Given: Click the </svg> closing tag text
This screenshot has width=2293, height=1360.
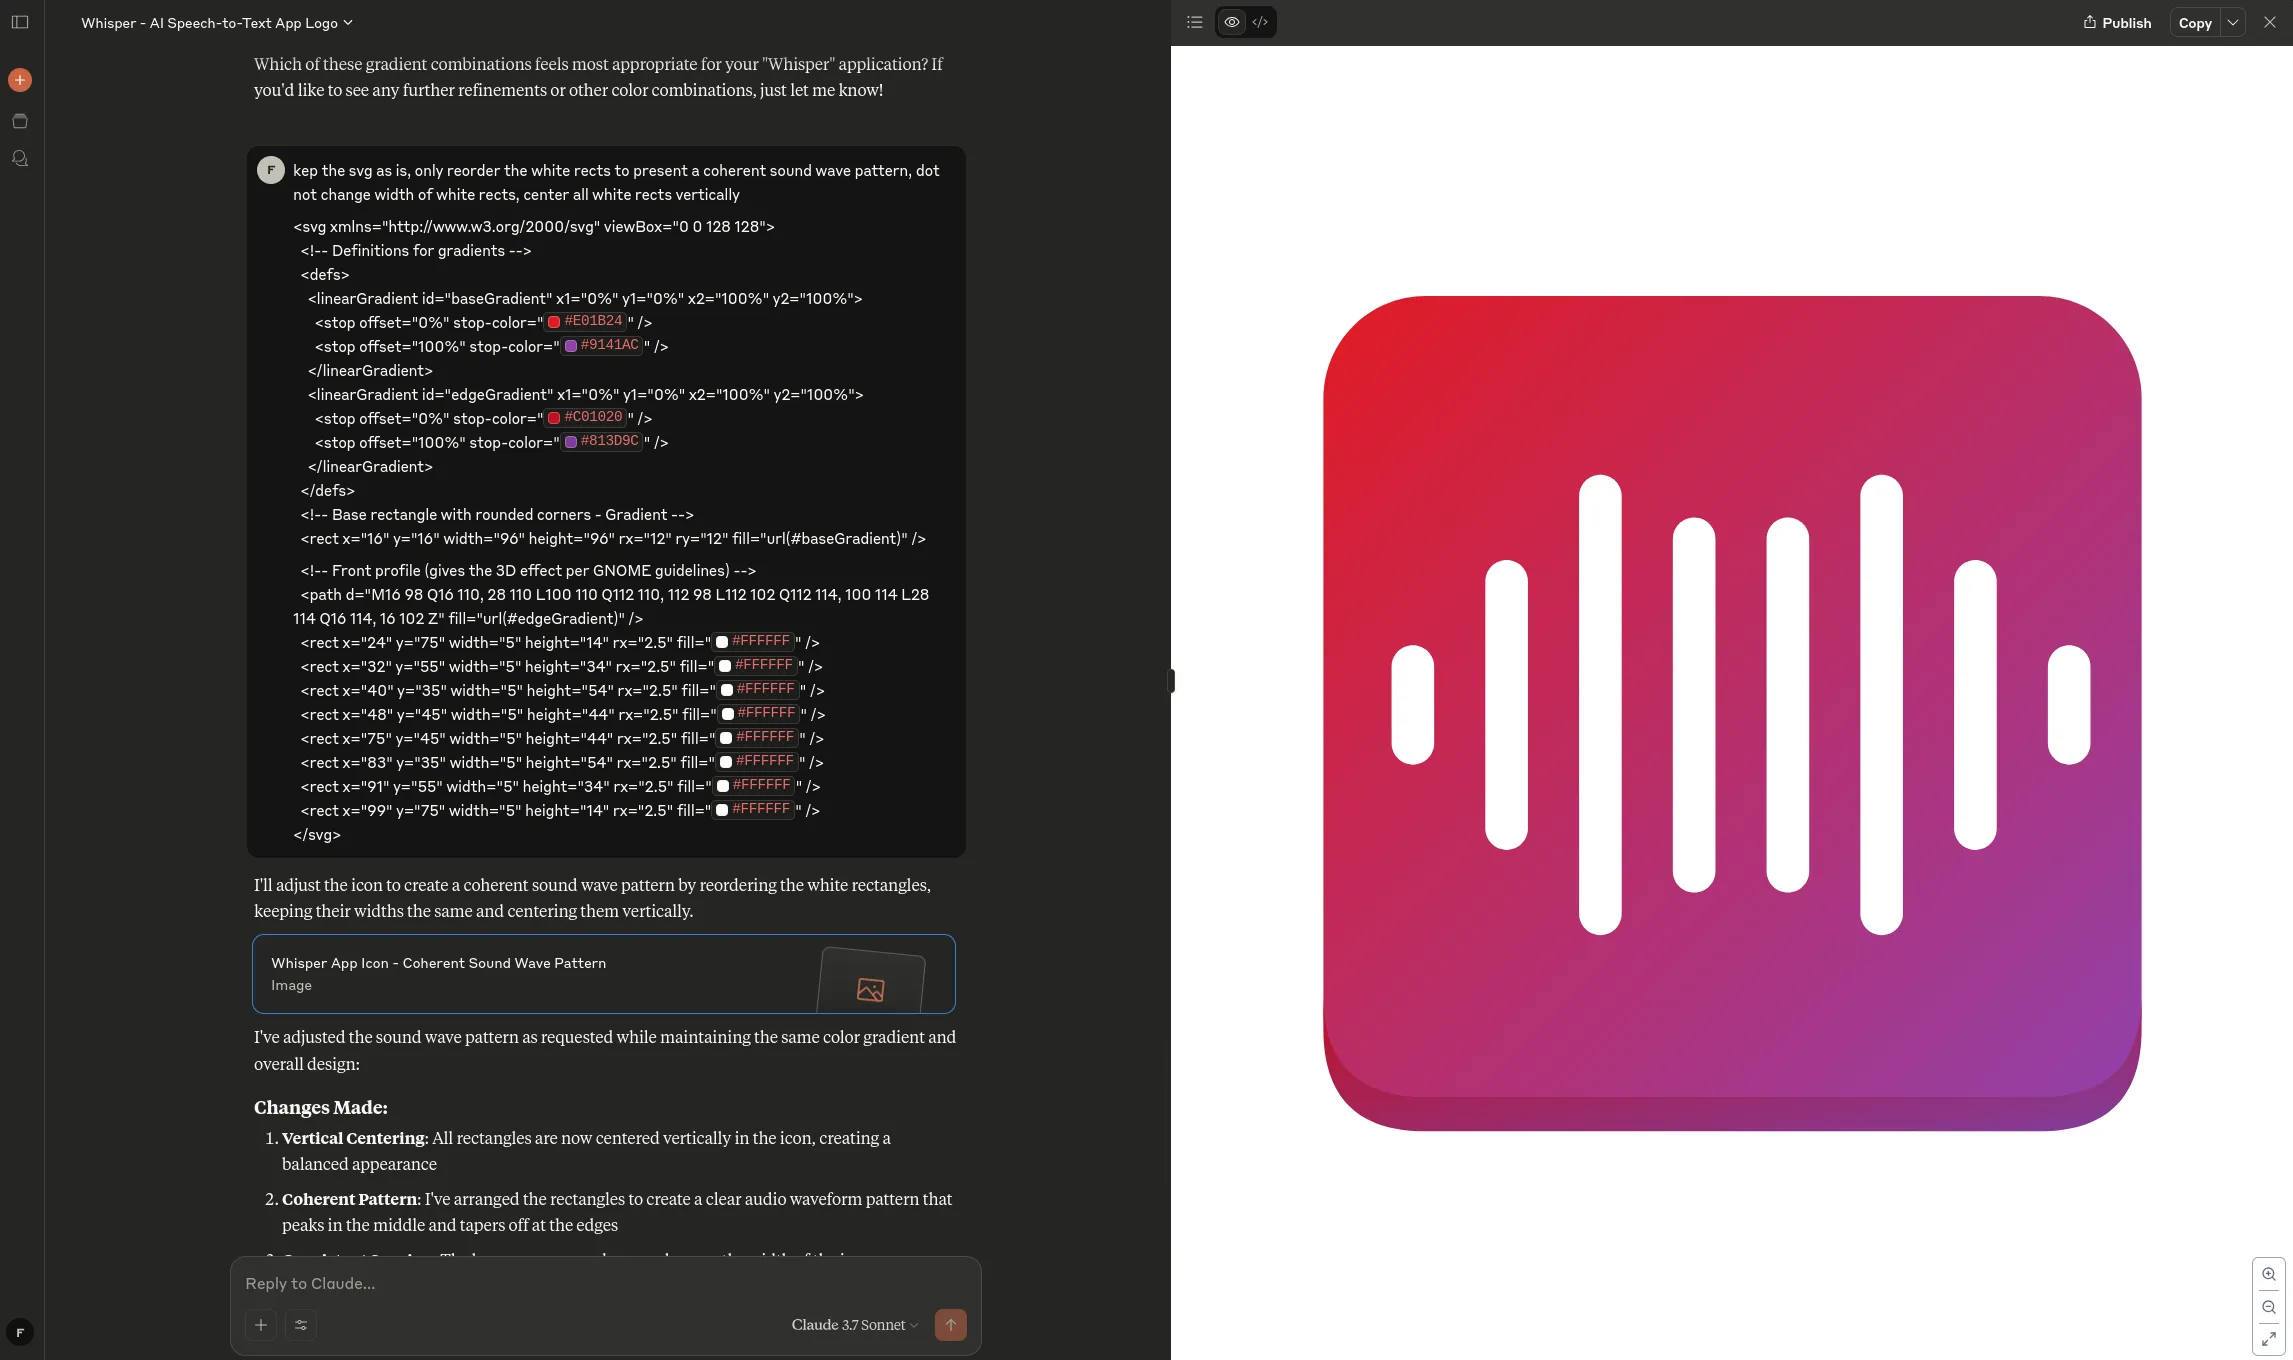Looking at the screenshot, I should 317,834.
